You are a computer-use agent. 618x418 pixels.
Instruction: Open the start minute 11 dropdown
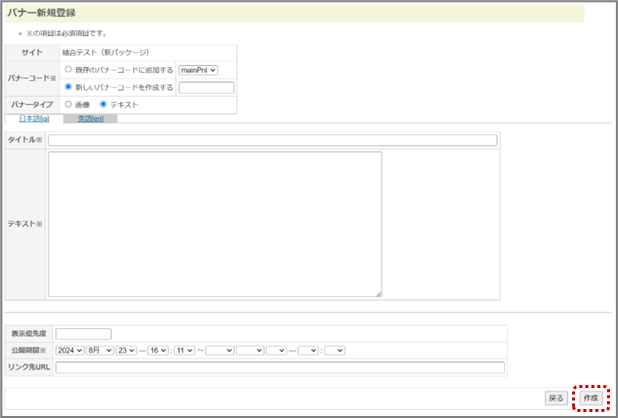(x=184, y=350)
